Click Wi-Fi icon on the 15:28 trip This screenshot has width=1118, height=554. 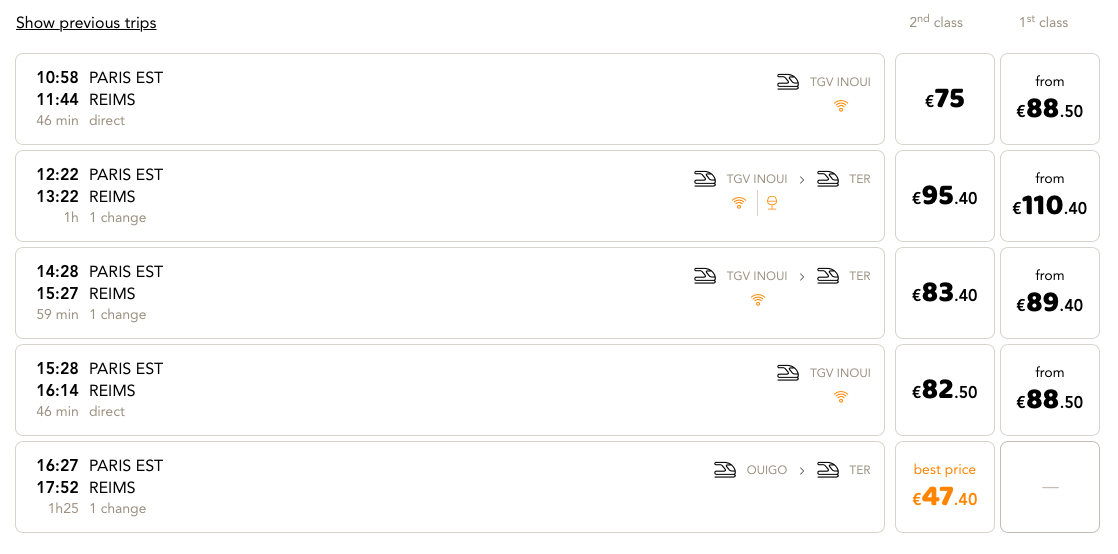pos(841,396)
